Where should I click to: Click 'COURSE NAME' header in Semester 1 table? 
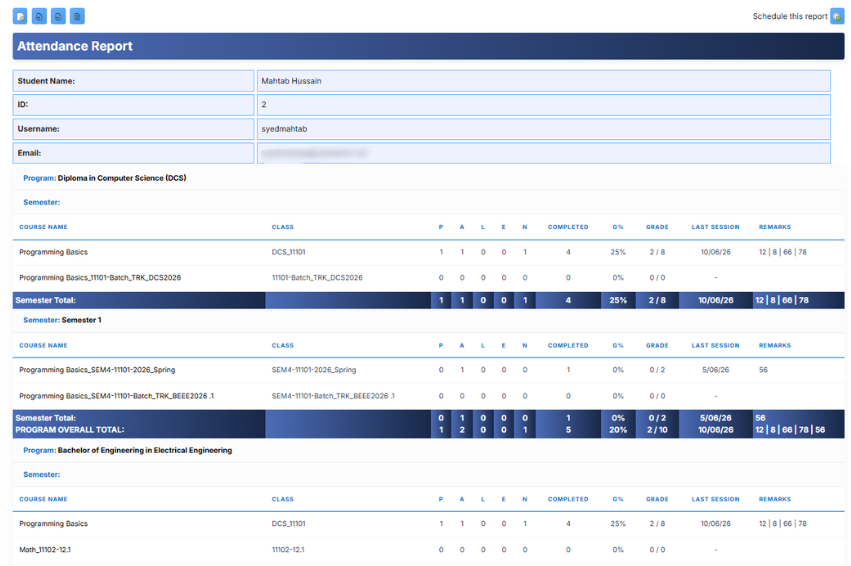(x=43, y=345)
